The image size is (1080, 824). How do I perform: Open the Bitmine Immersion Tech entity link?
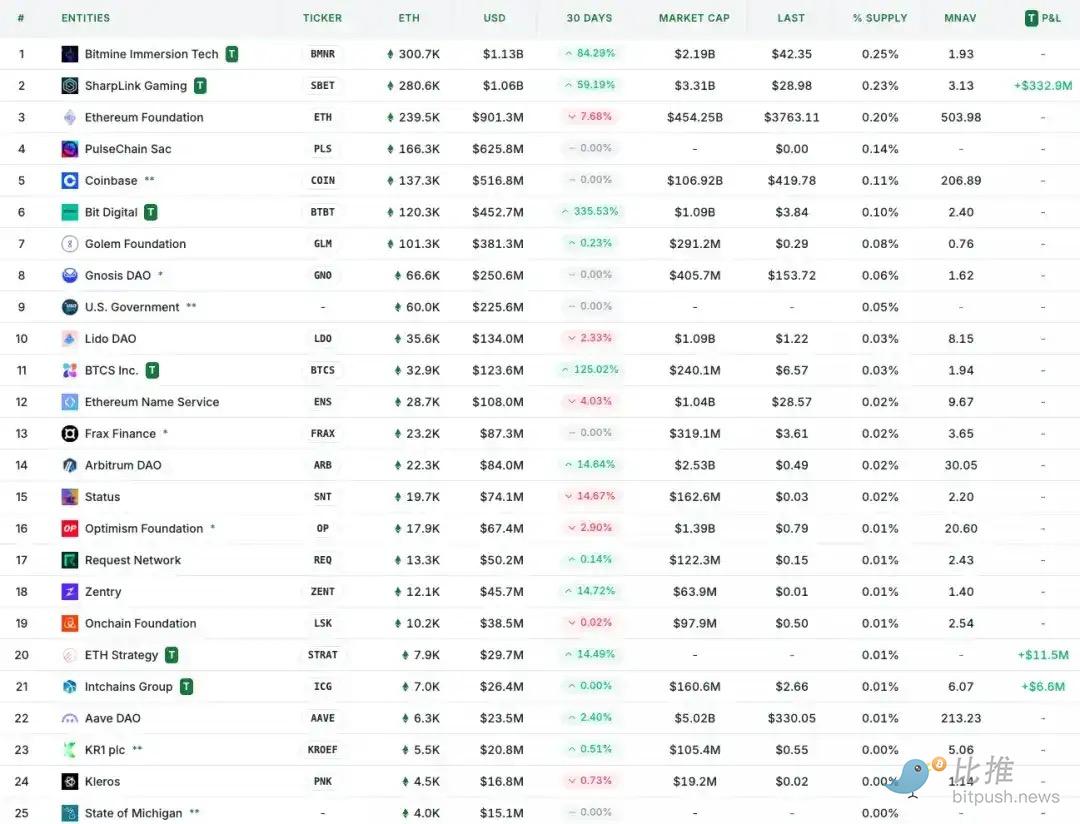tap(152, 54)
